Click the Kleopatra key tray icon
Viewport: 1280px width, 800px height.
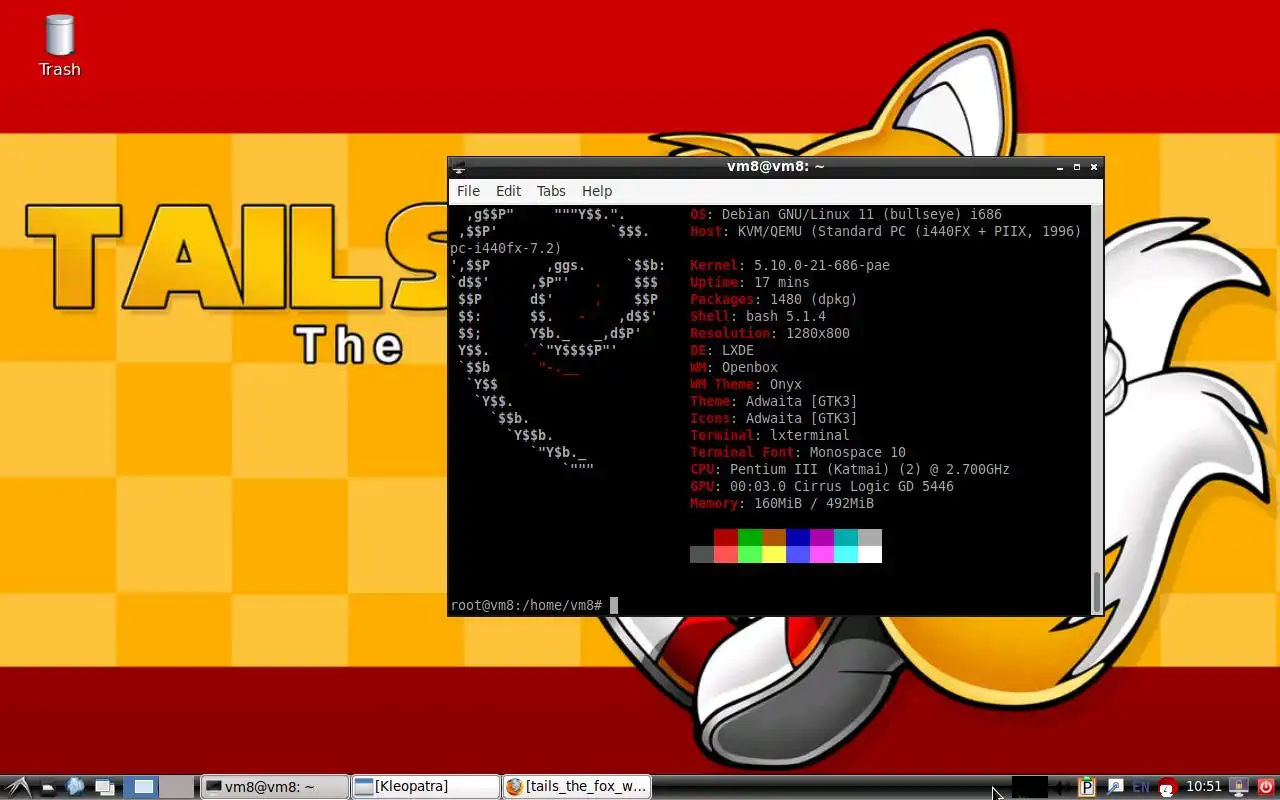[x=1114, y=788]
